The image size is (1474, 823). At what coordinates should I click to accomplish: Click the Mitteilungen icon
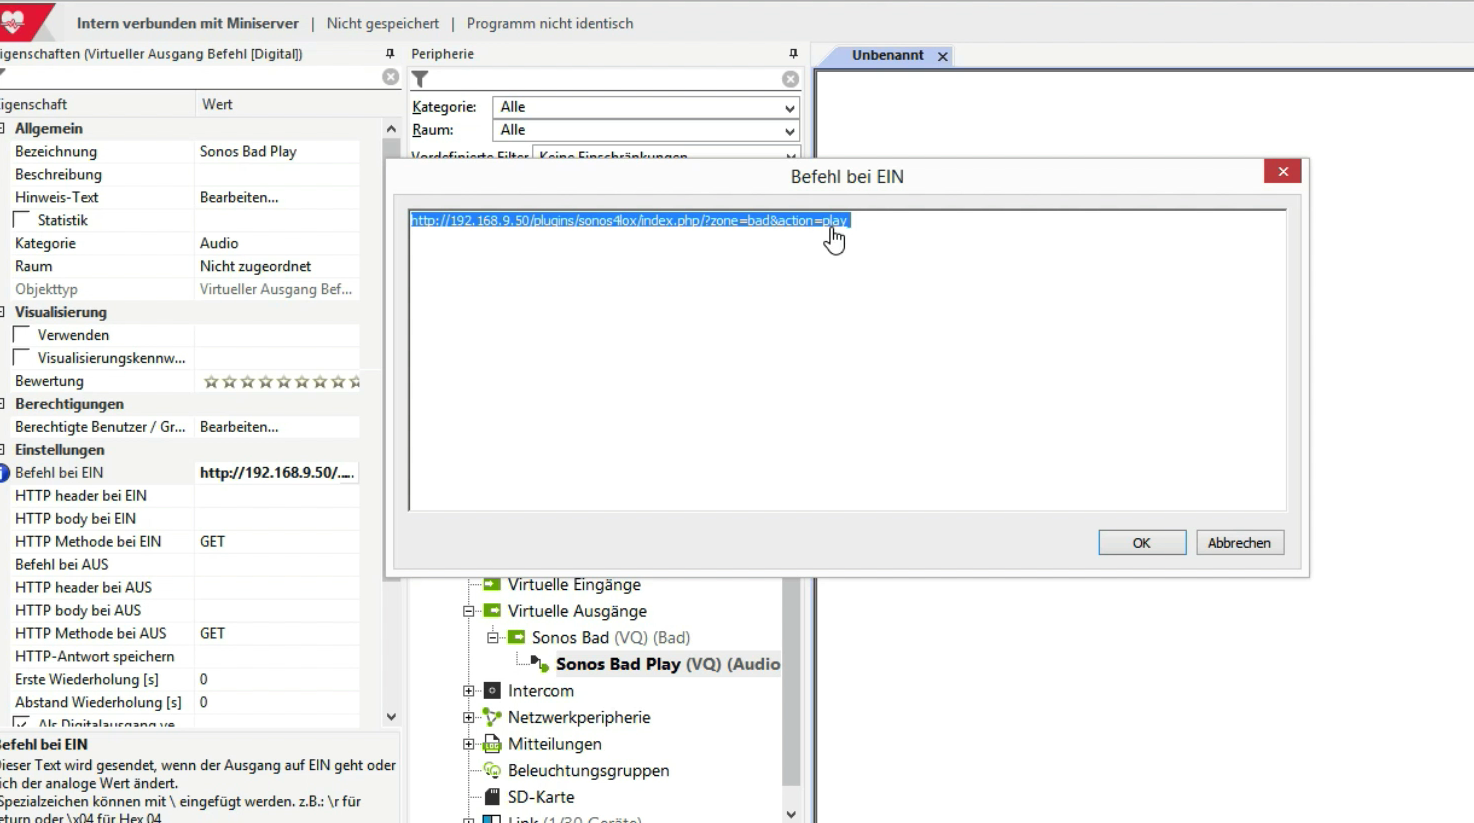(492, 744)
